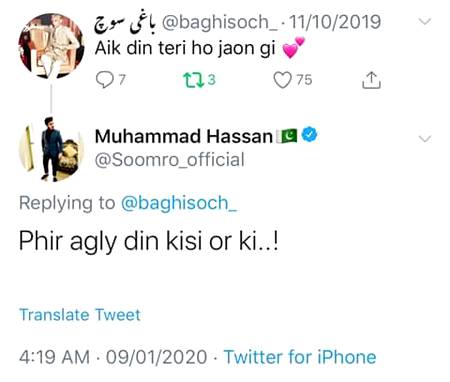450x382 pixels.
Task: Click the green retweet icon on baghisoch_ tweet
Action: click(x=194, y=80)
